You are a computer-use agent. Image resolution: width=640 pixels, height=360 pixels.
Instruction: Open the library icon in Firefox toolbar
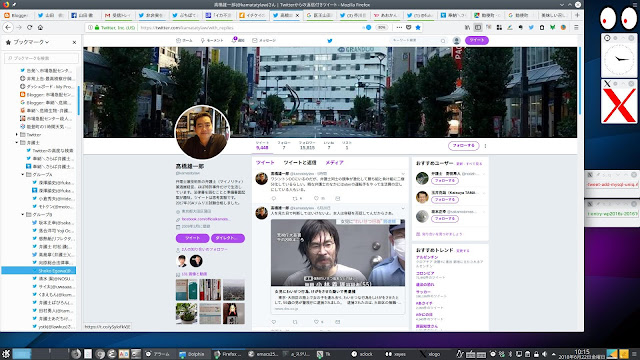click(x=467, y=27)
